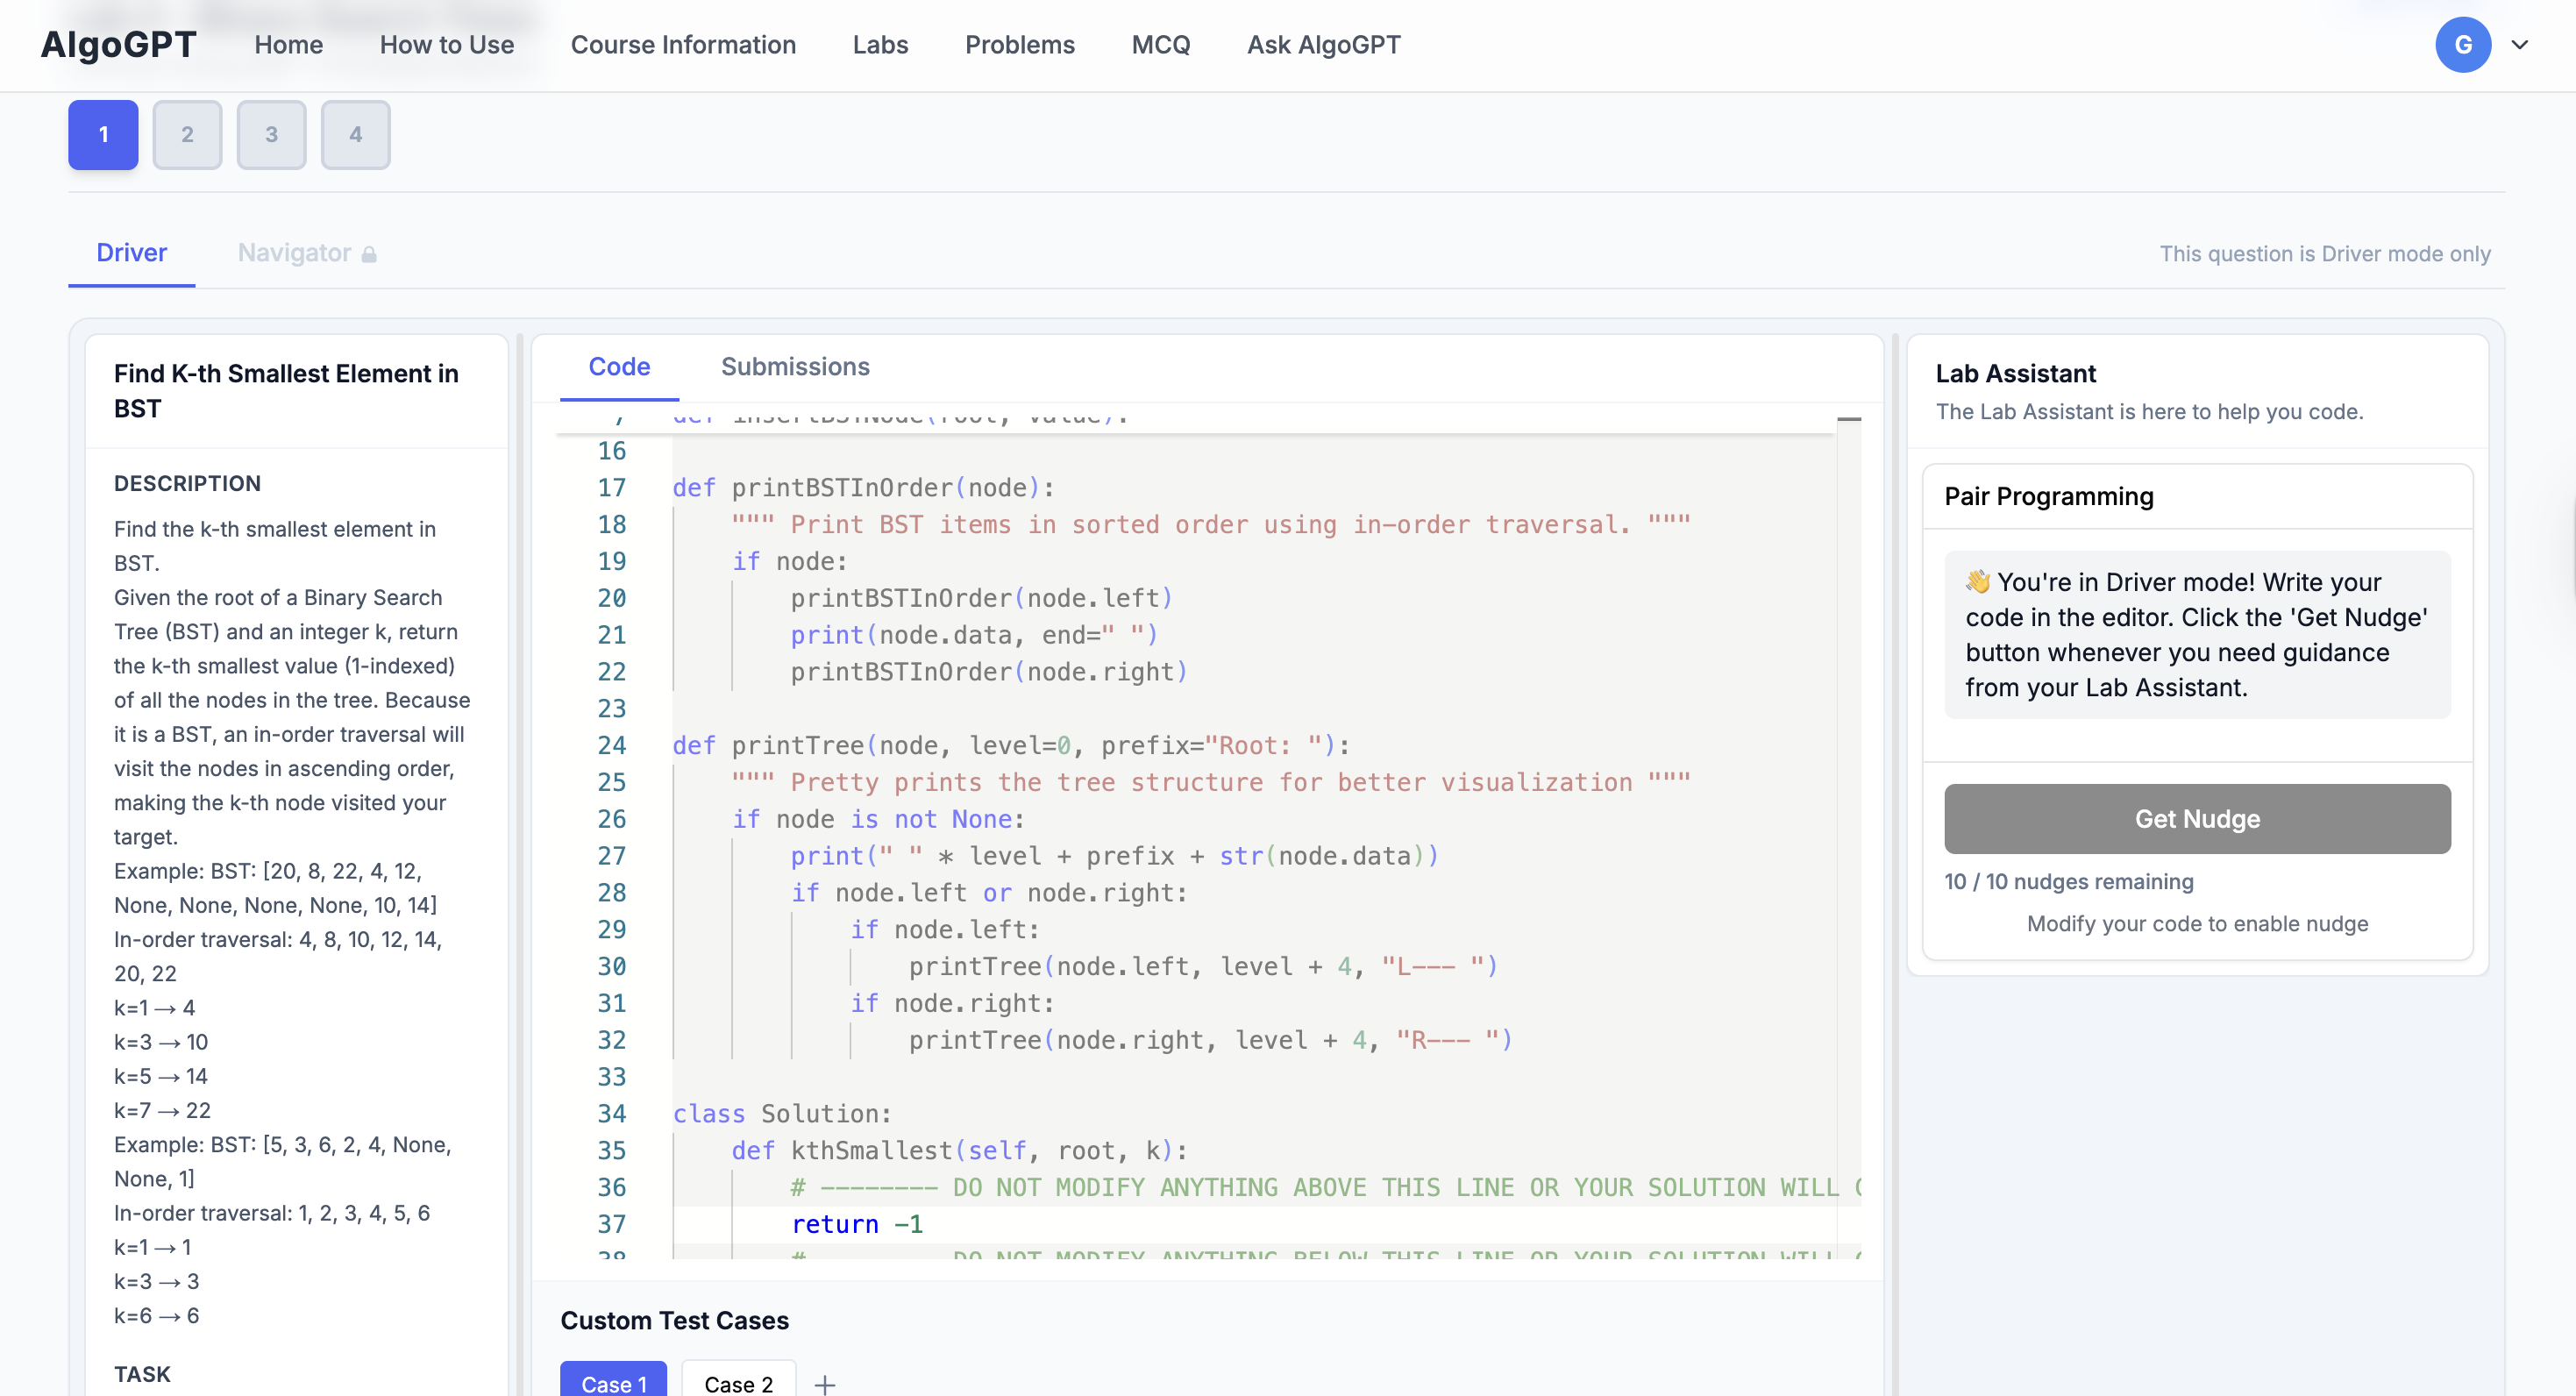The image size is (2576, 1396).
Task: Select the Case 1 test case
Action: [613, 1383]
